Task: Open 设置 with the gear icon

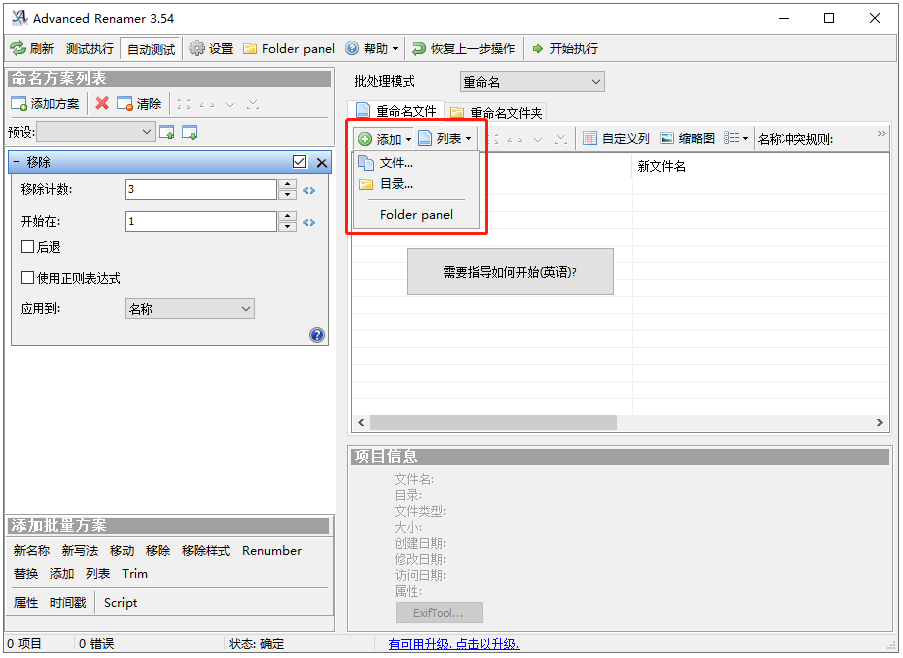Action: click(x=211, y=48)
